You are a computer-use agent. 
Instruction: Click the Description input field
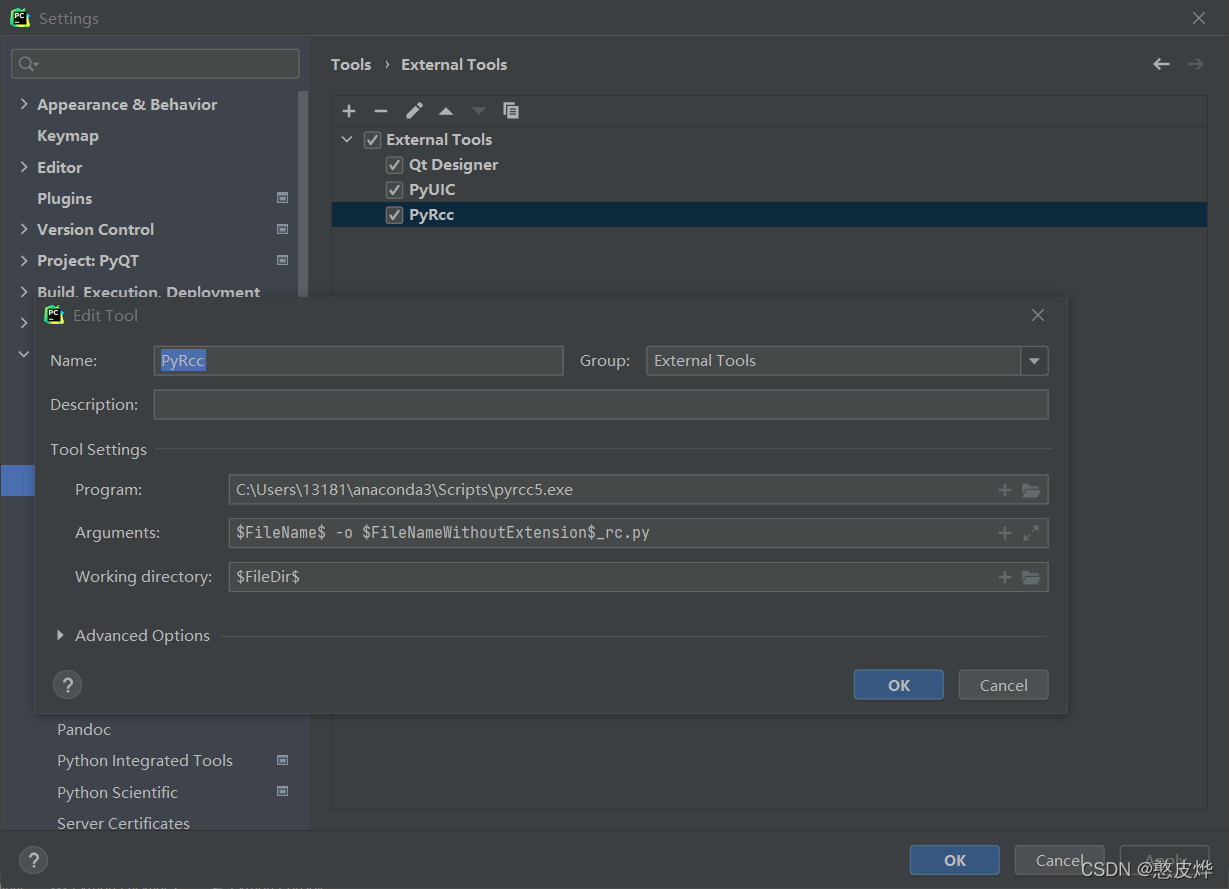tap(601, 405)
